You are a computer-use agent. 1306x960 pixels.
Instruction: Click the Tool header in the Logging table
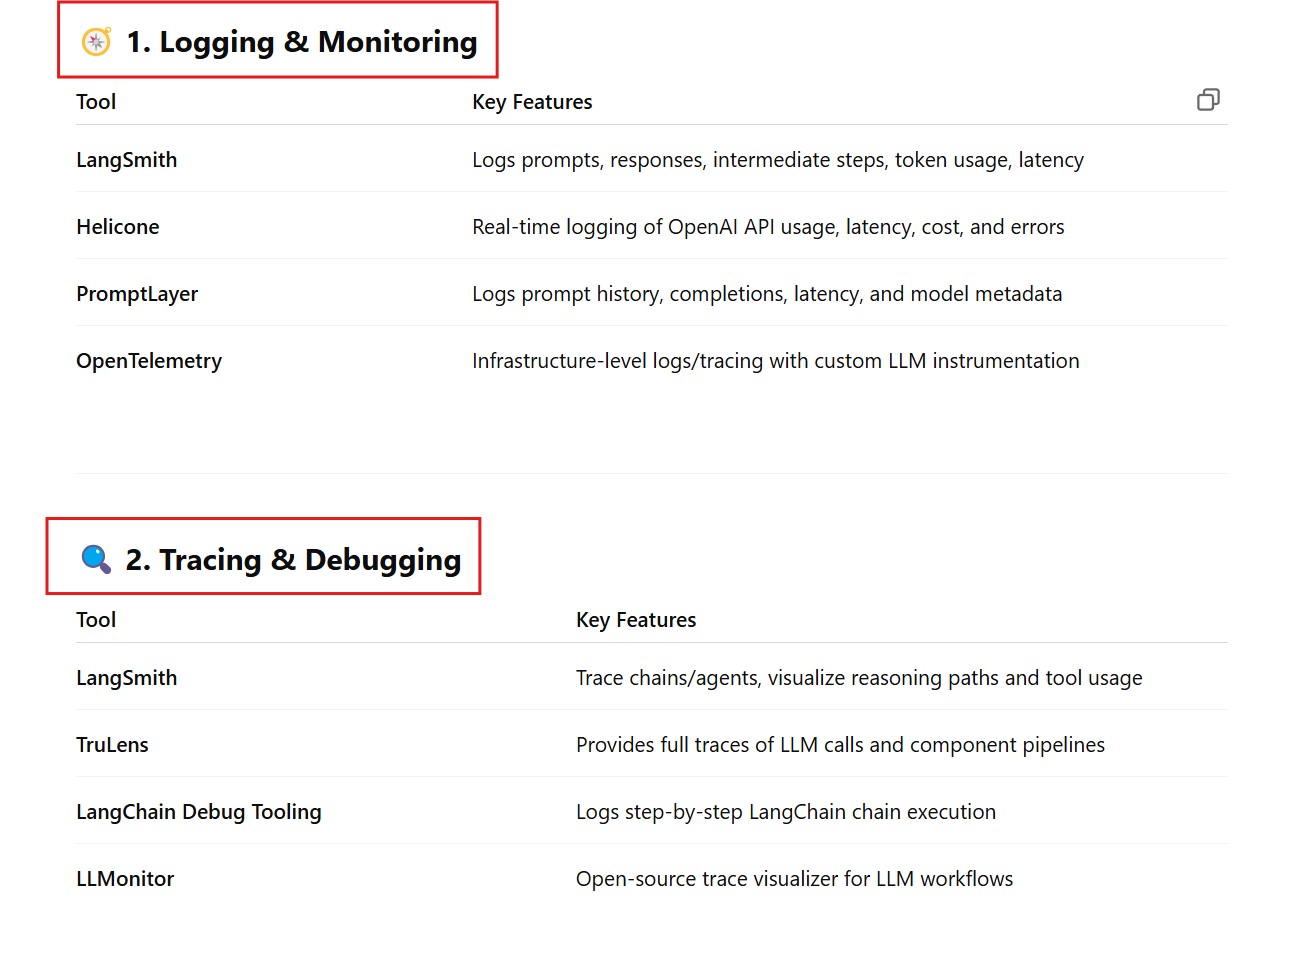(96, 102)
